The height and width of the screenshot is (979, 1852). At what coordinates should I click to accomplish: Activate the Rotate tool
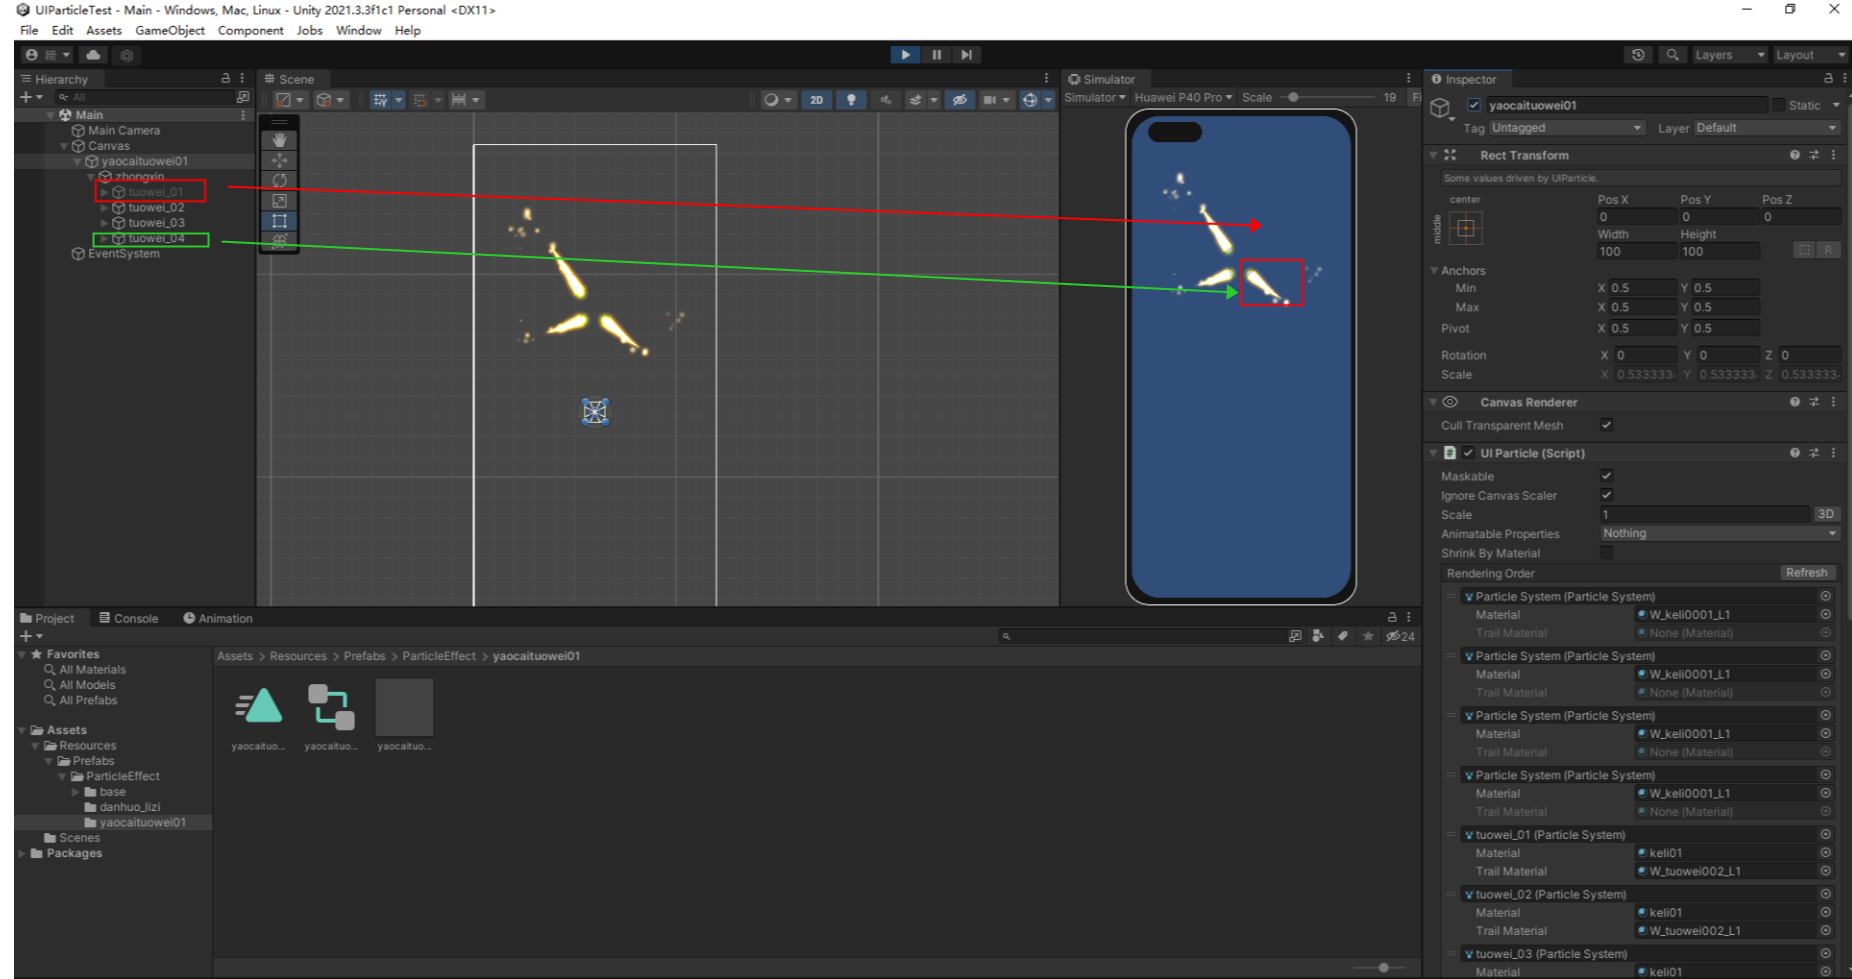pos(280,180)
